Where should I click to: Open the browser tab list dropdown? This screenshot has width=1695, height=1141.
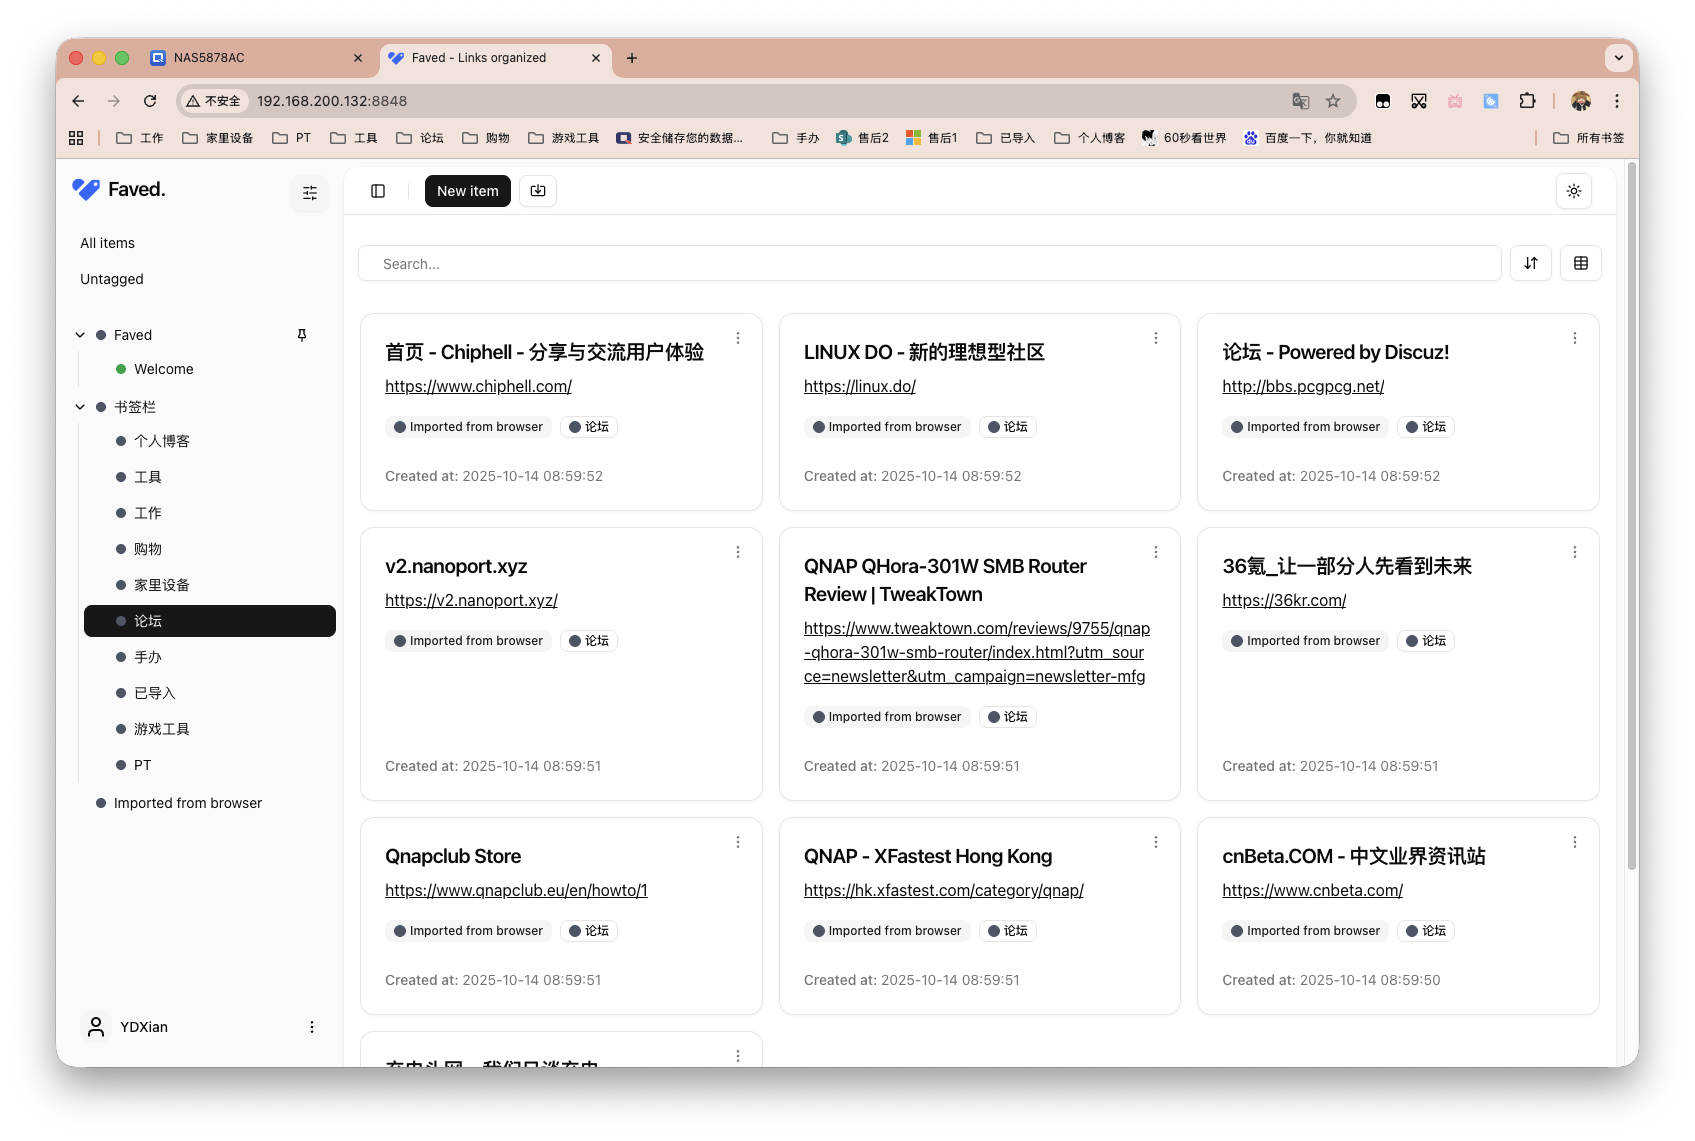click(1618, 58)
